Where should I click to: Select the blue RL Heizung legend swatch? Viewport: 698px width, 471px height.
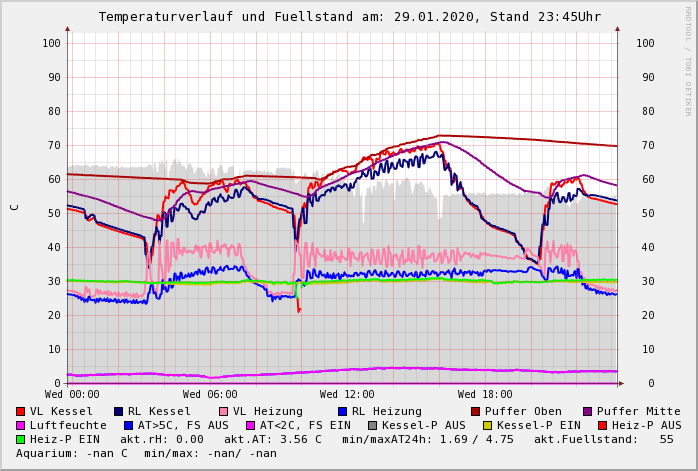pyautogui.click(x=342, y=411)
